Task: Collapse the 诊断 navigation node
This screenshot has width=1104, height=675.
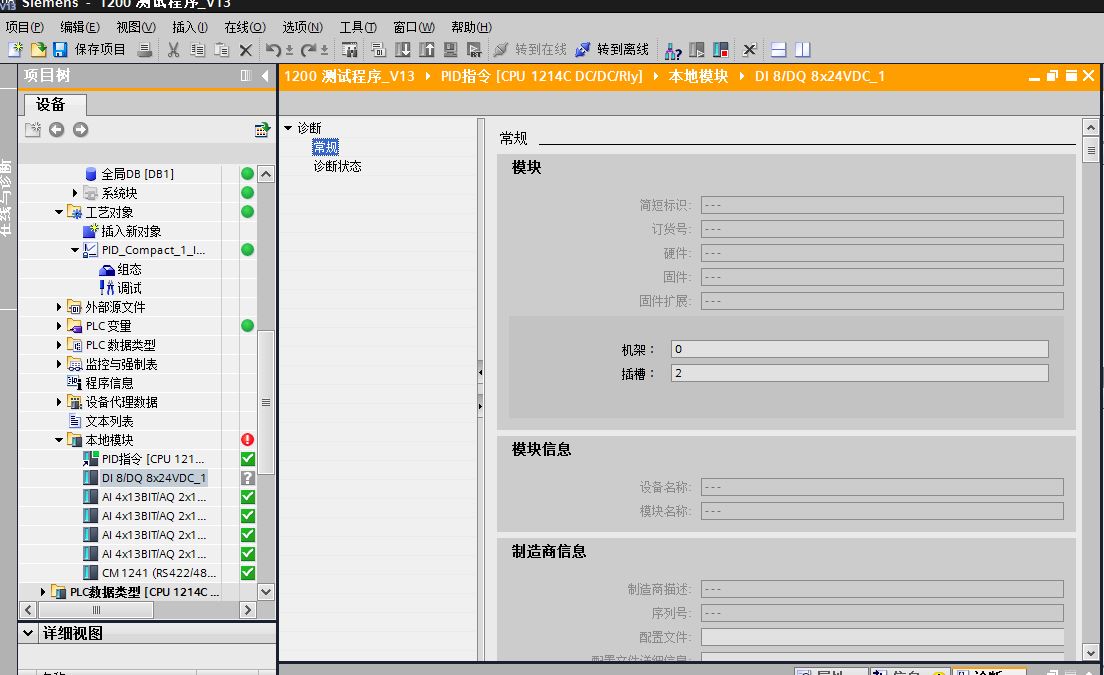Action: click(x=288, y=128)
